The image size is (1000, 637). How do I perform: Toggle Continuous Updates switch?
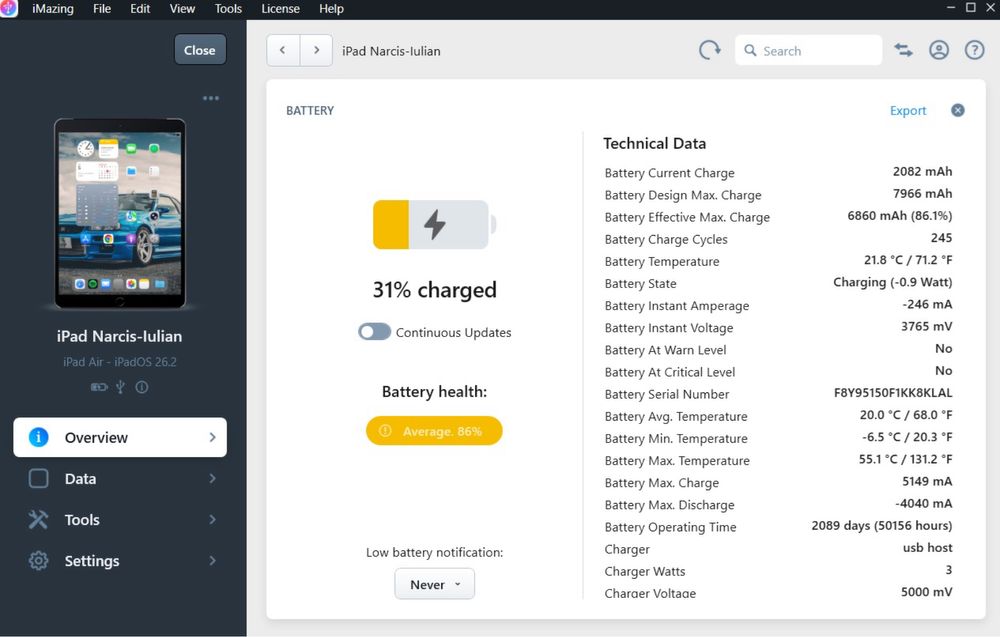click(375, 332)
